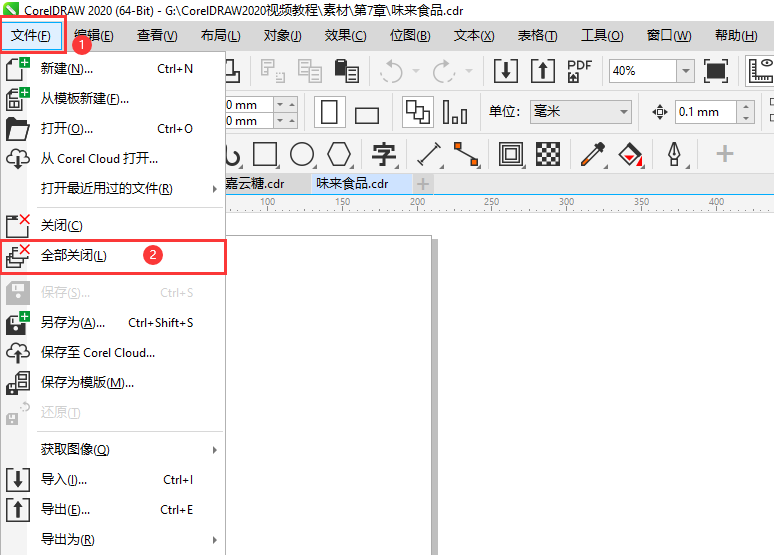Choose 关闭(C) menu entry

pos(113,226)
